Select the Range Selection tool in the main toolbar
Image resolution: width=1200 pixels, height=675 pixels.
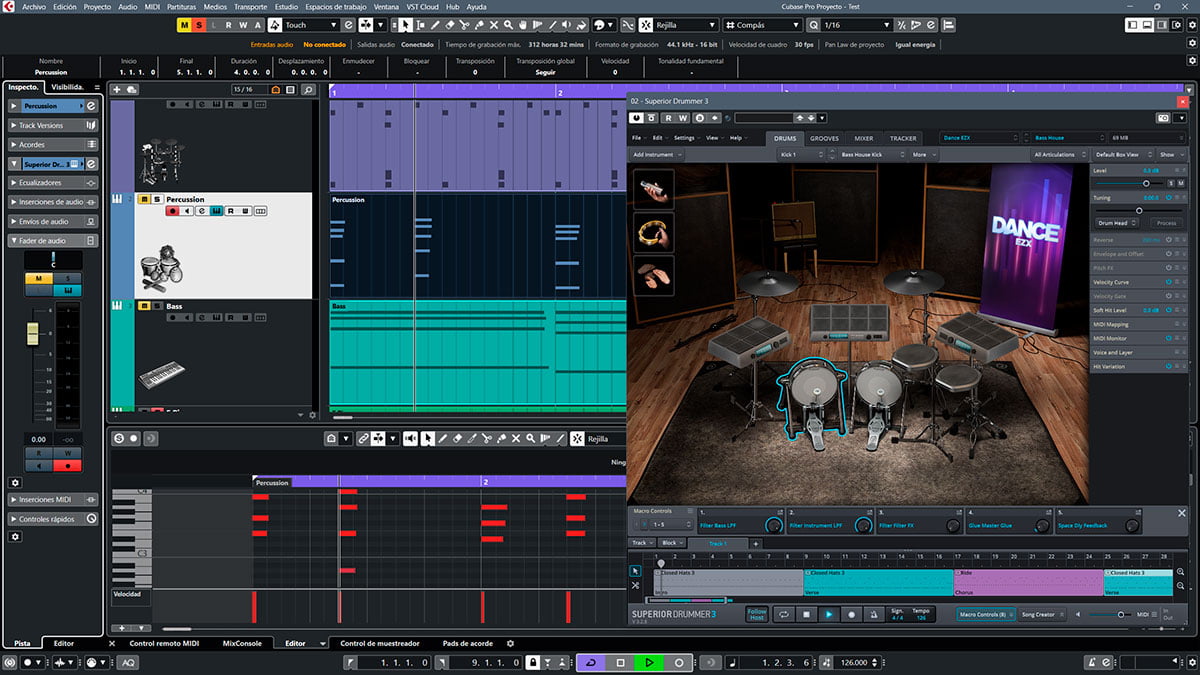pyautogui.click(x=419, y=24)
